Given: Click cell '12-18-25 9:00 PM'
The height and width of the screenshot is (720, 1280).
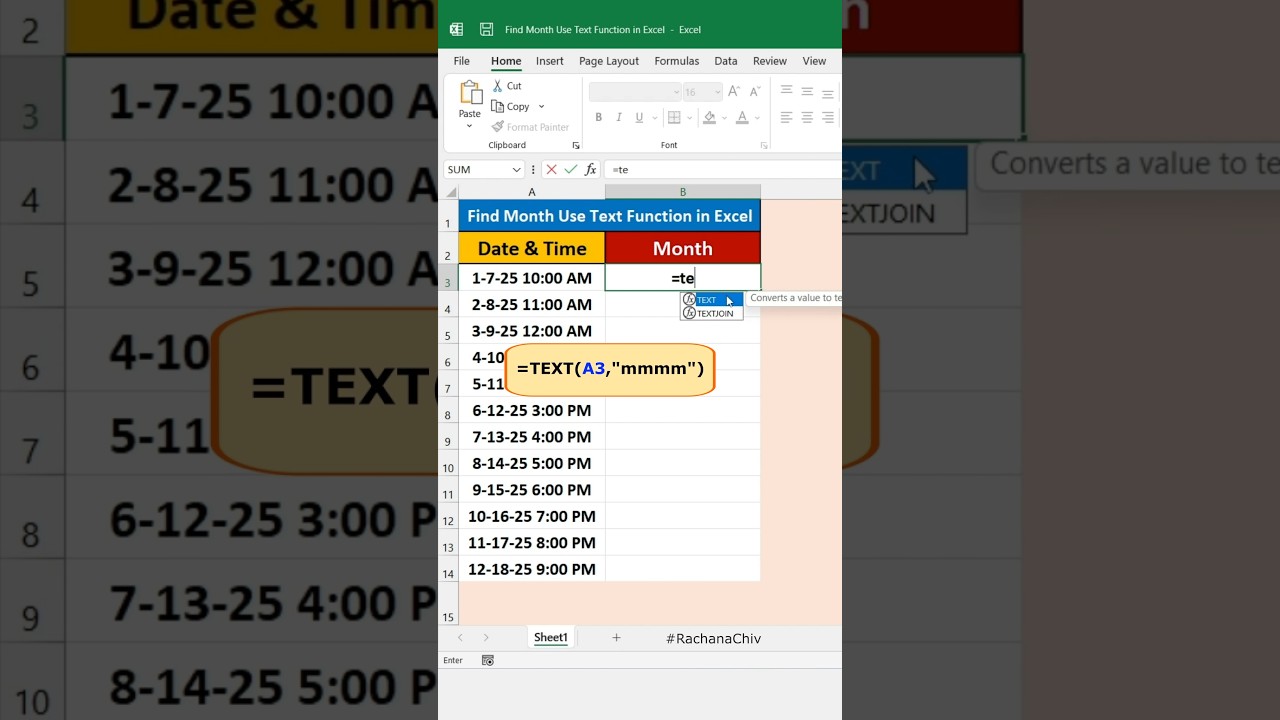Looking at the screenshot, I should (532, 569).
